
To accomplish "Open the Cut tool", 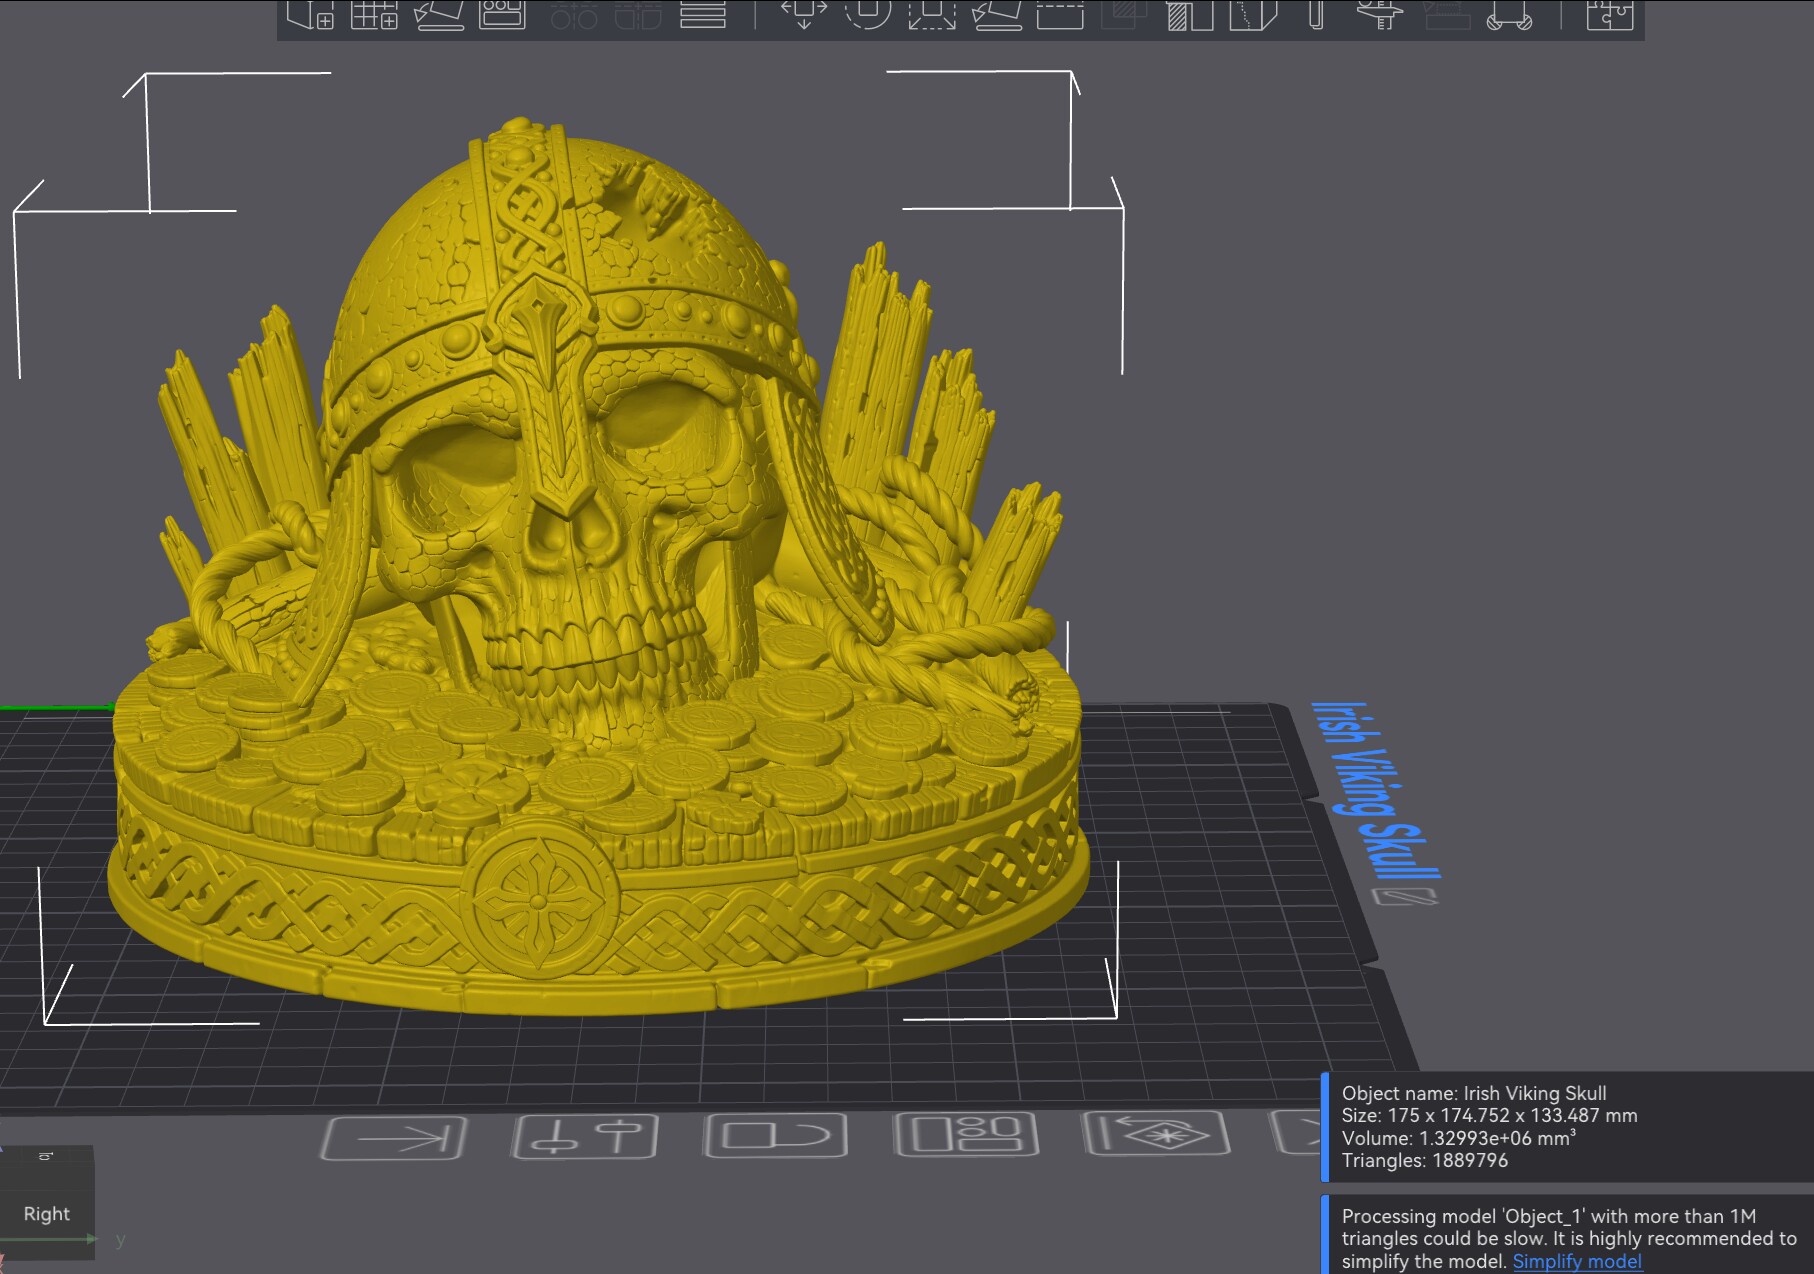I will (x=1060, y=14).
